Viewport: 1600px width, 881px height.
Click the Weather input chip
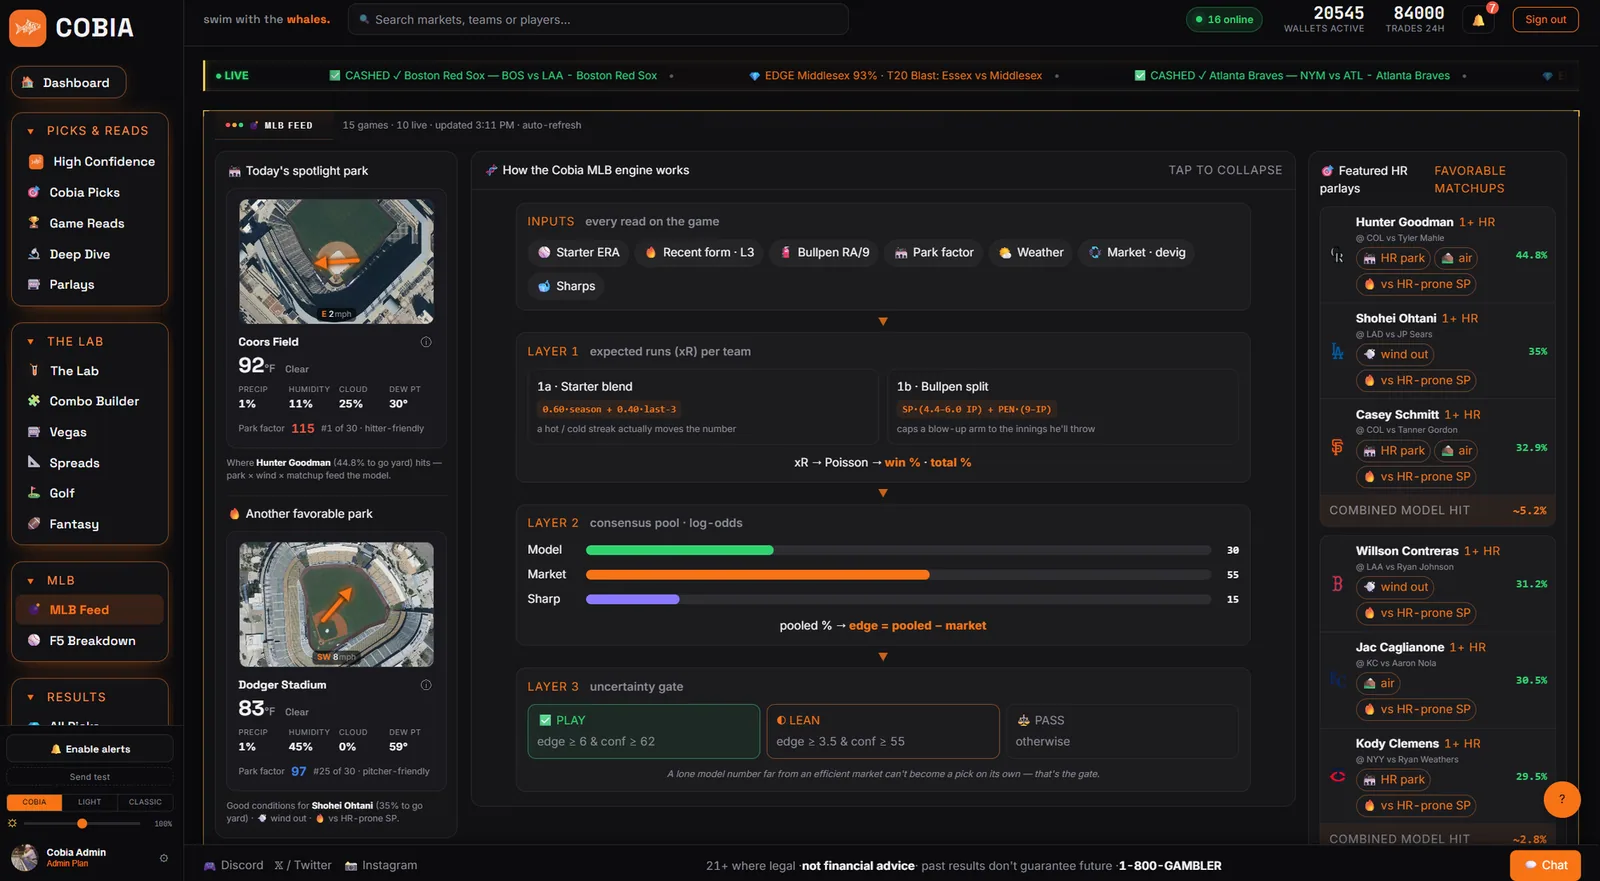[1031, 253]
